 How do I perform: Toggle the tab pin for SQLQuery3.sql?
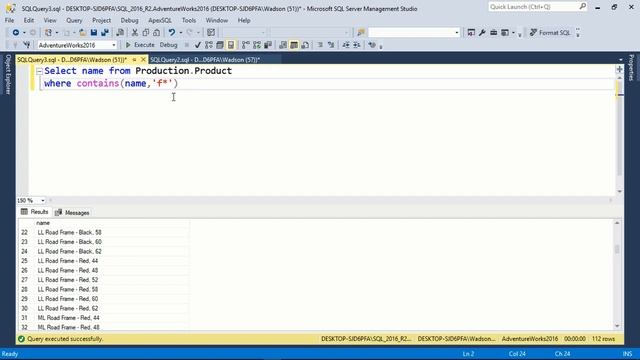click(134, 60)
